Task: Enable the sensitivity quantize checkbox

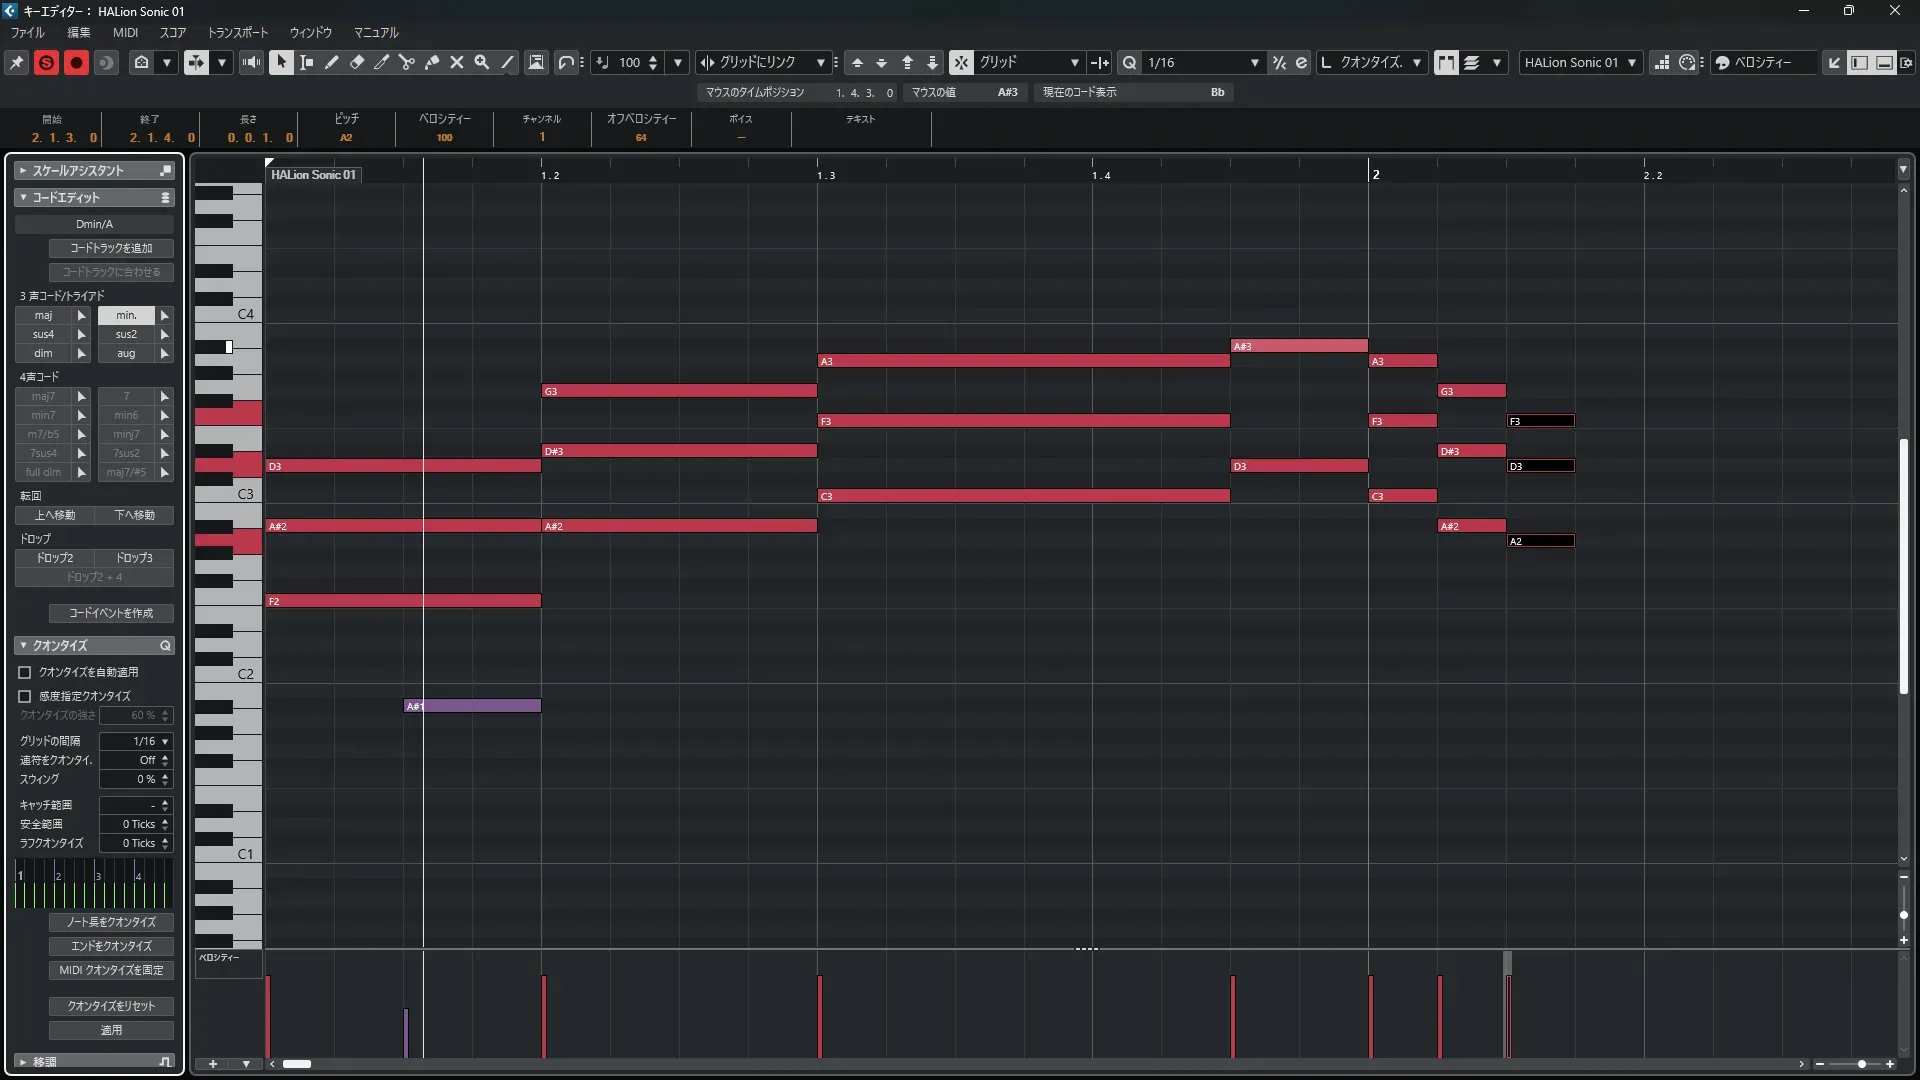Action: (x=25, y=696)
